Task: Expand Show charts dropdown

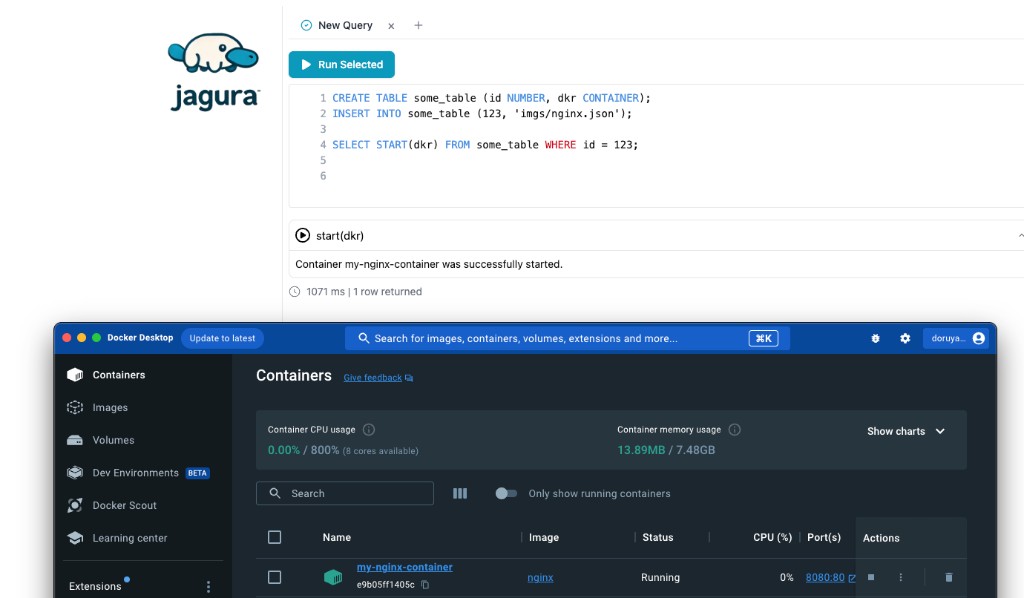Action: tap(906, 432)
